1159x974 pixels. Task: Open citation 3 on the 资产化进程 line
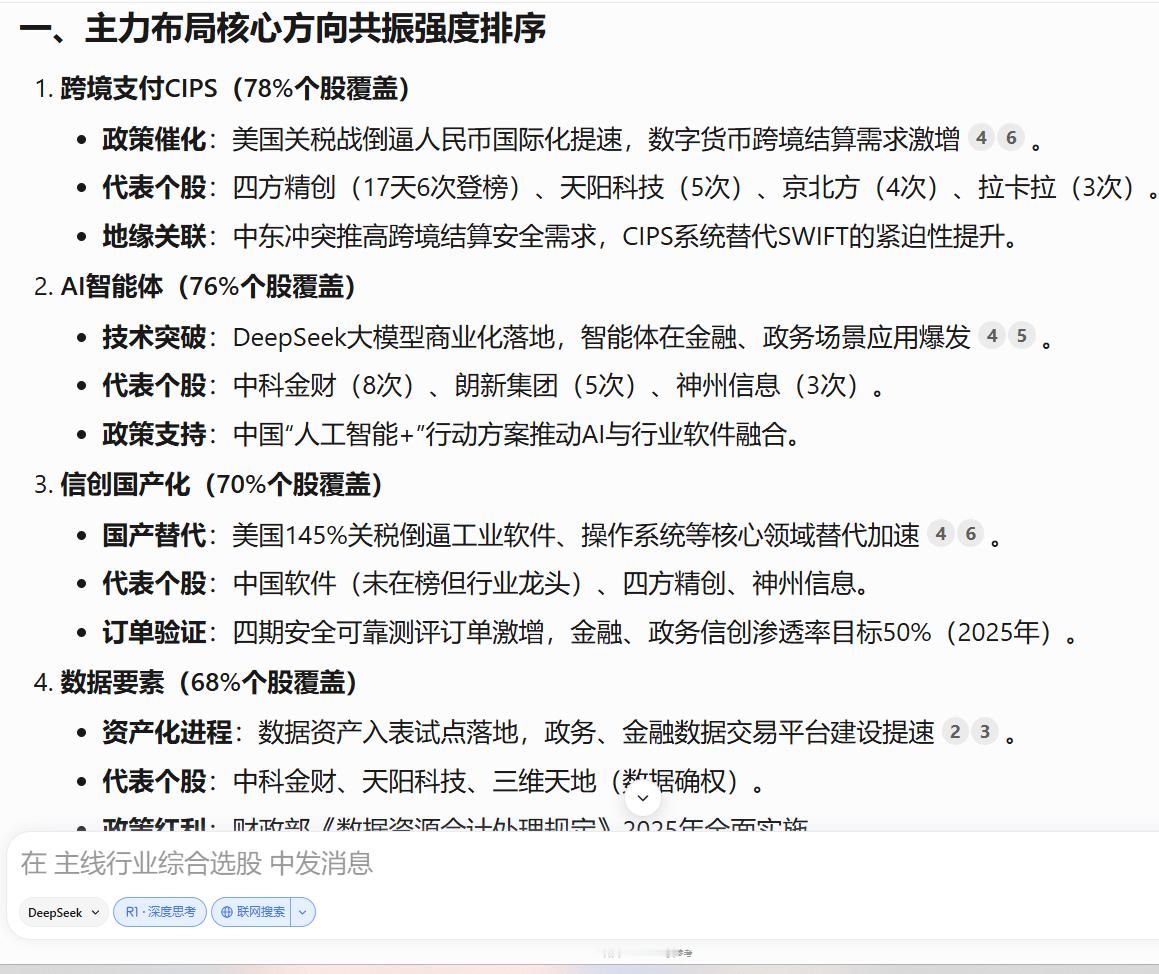coord(985,732)
